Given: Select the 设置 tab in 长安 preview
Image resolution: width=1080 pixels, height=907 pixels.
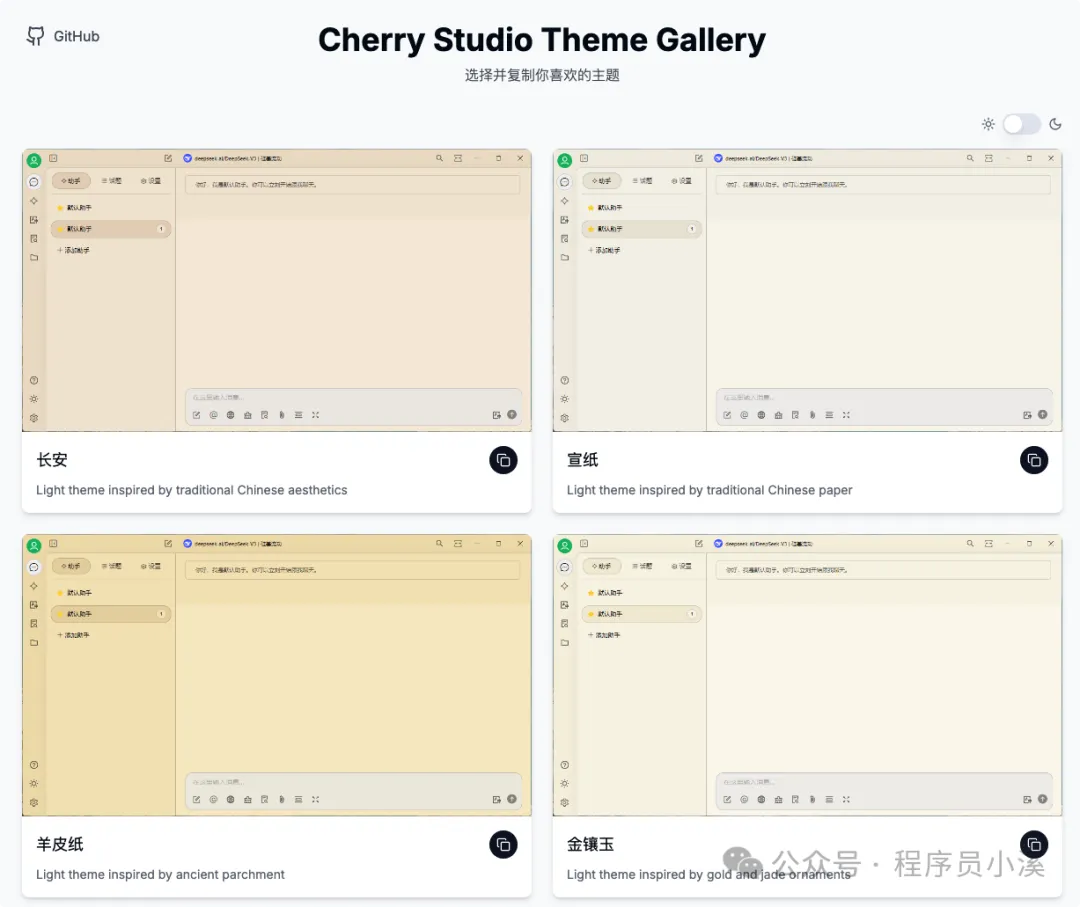Looking at the screenshot, I should (x=151, y=181).
